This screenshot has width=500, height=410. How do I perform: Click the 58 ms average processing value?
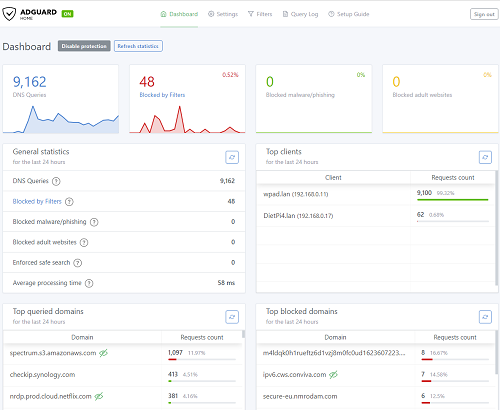[226, 283]
